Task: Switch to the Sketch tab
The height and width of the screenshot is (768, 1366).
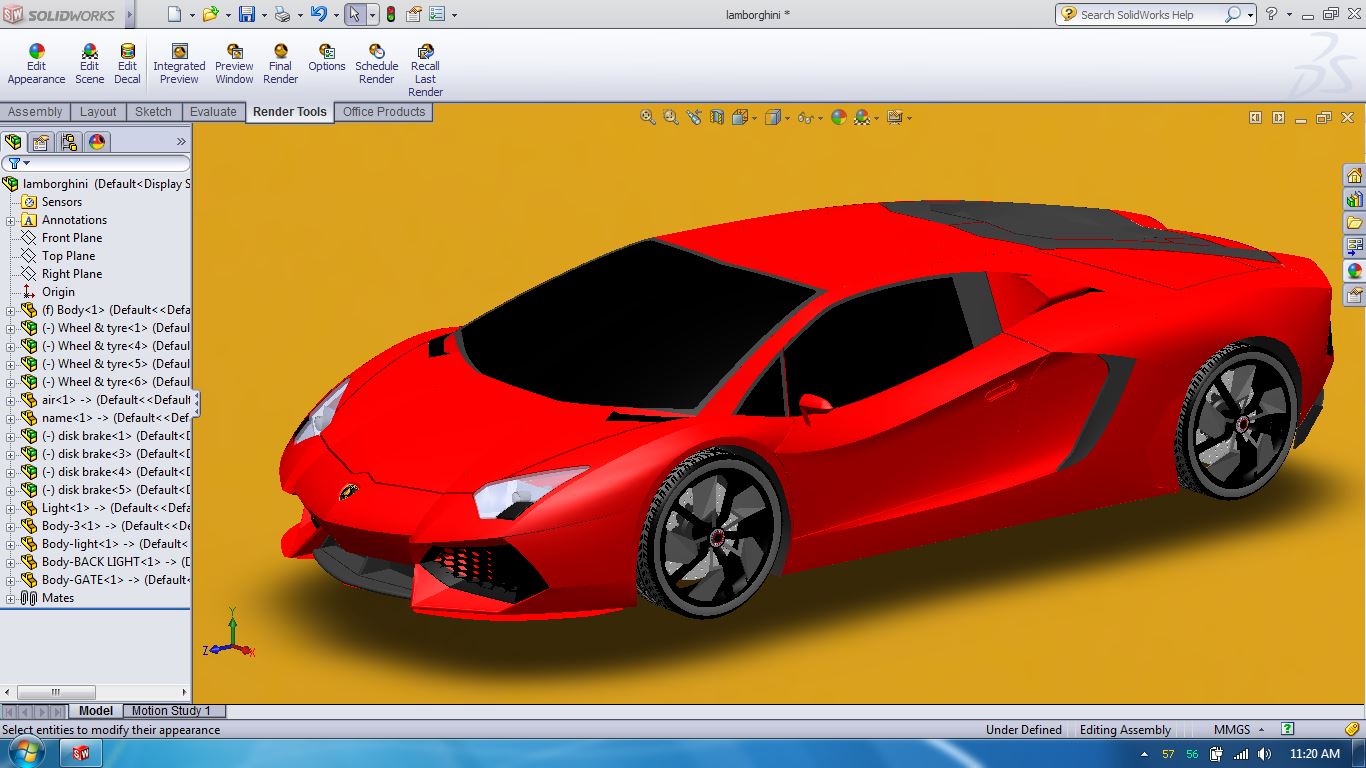Action: 153,112
